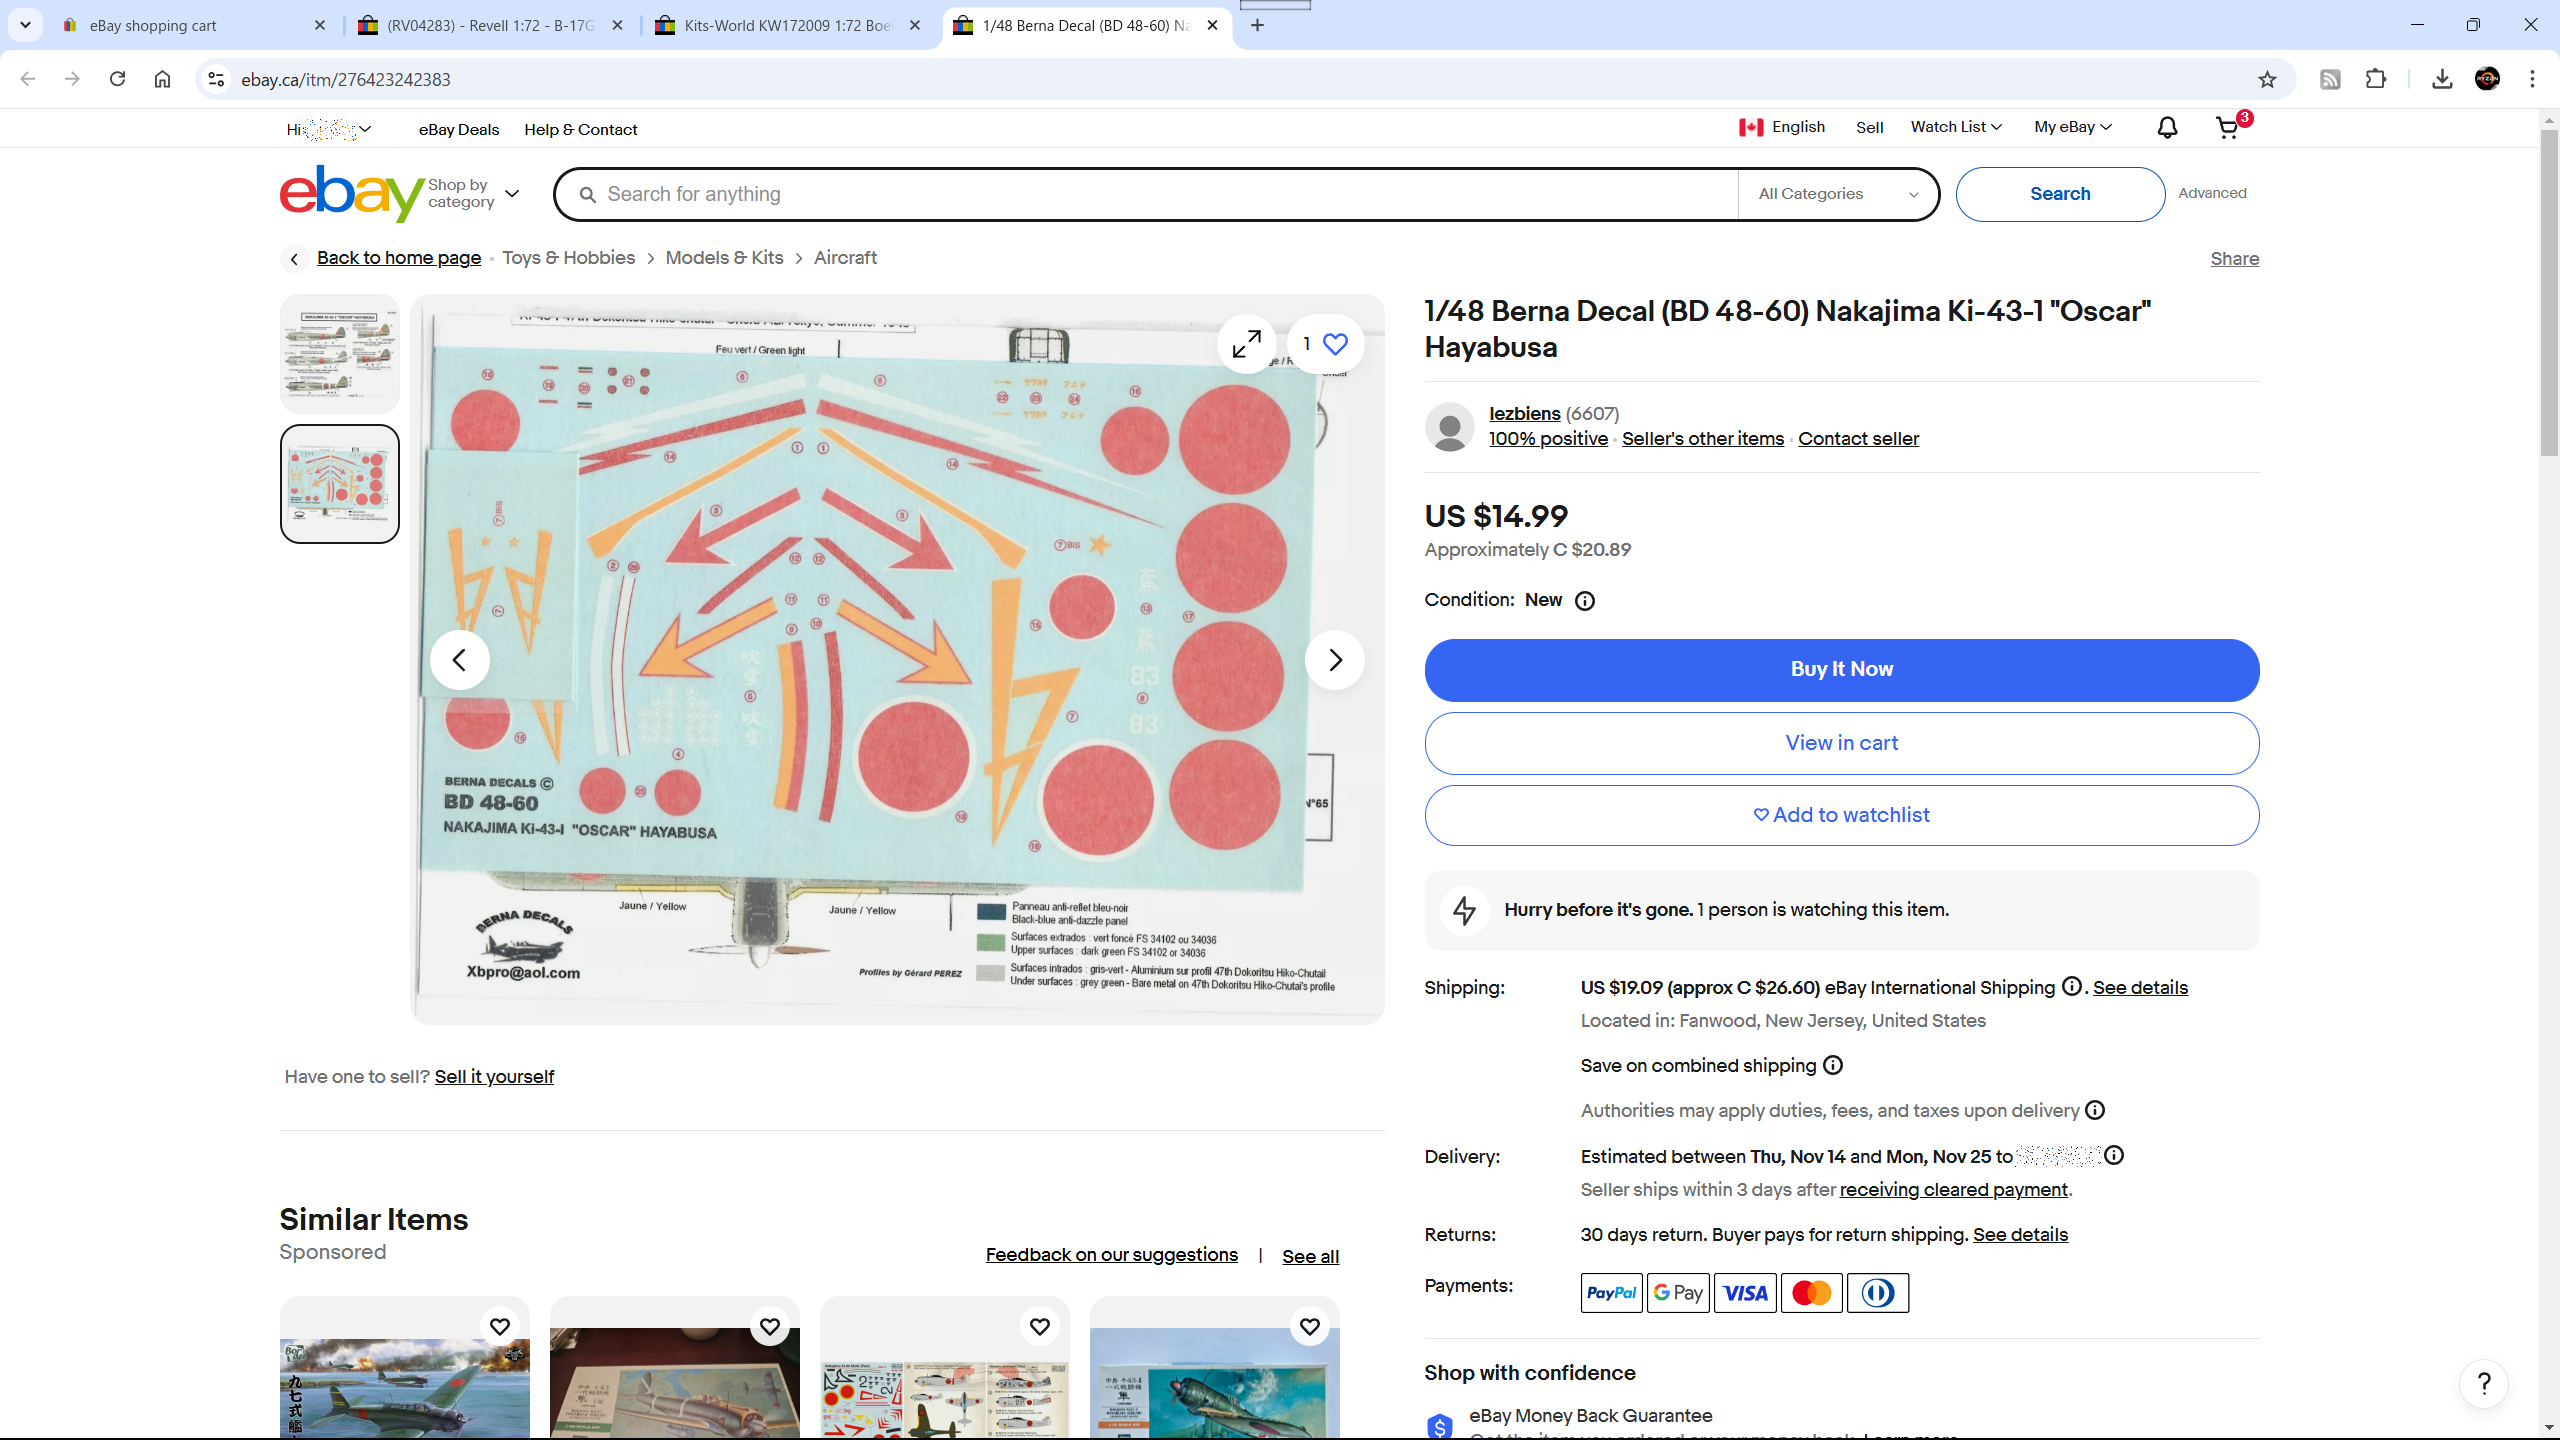The width and height of the screenshot is (2560, 1440).
Task: Click Sell in the top menu
Action: (1869, 127)
